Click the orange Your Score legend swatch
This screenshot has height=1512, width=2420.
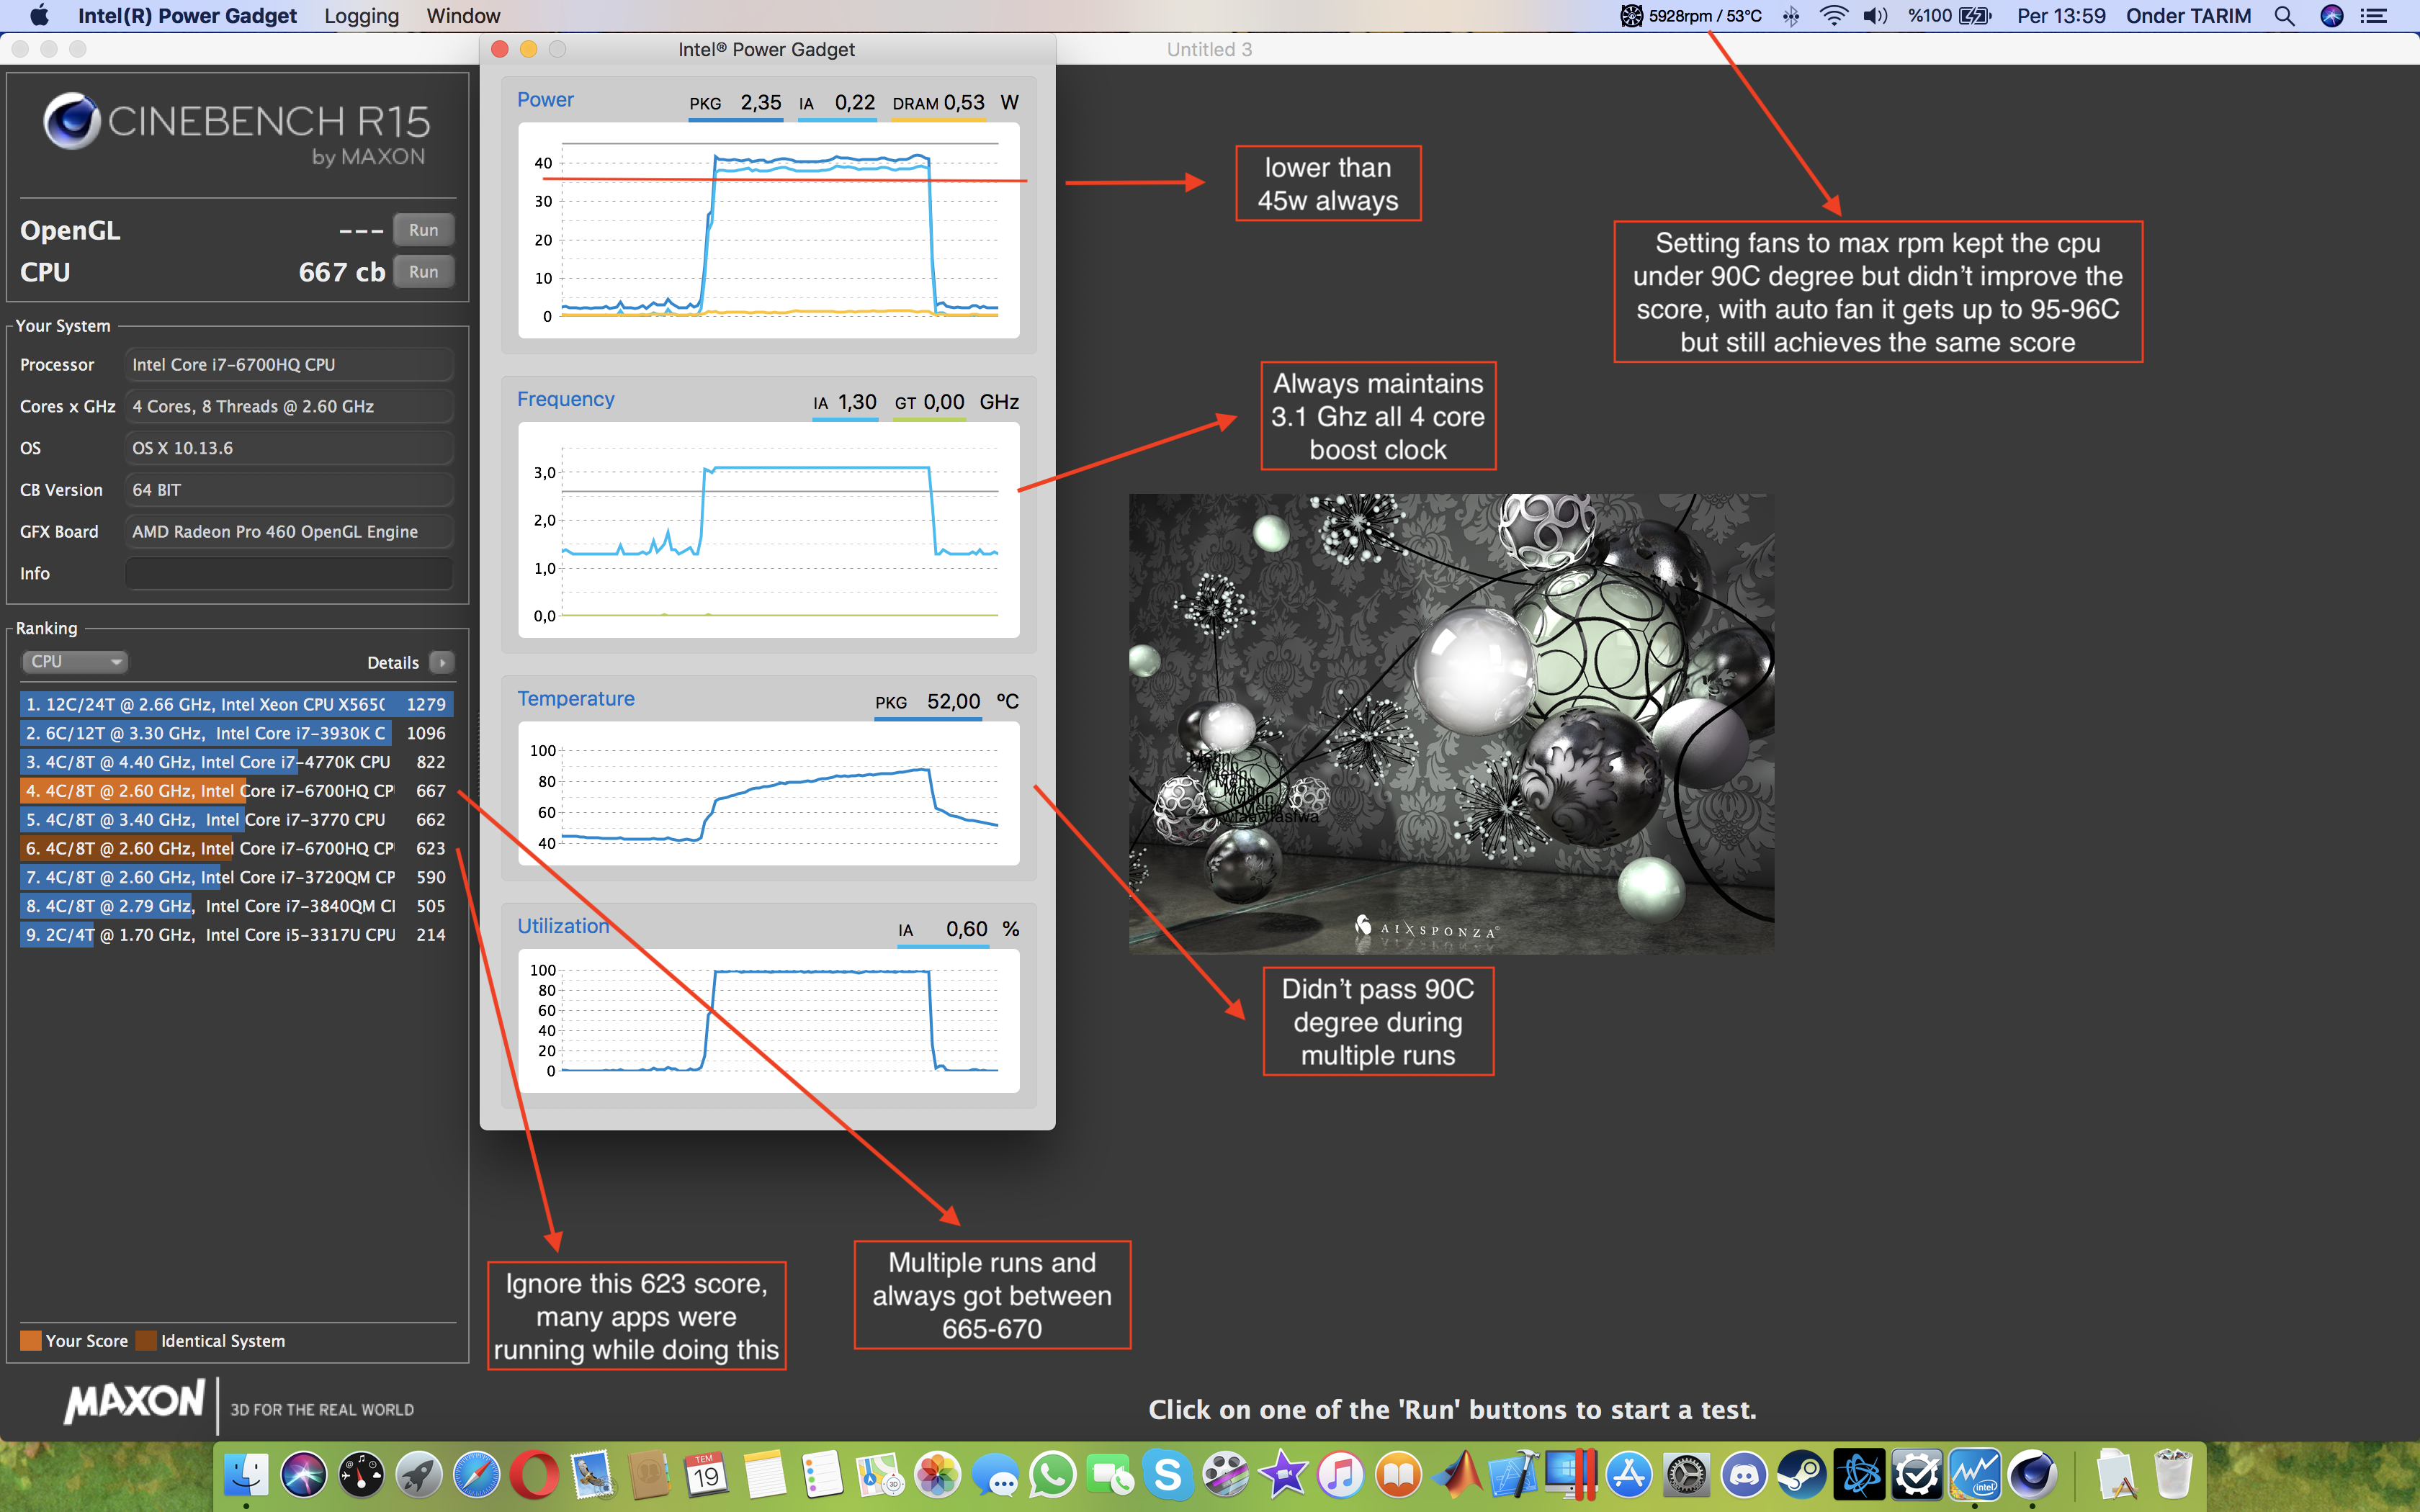31,1341
